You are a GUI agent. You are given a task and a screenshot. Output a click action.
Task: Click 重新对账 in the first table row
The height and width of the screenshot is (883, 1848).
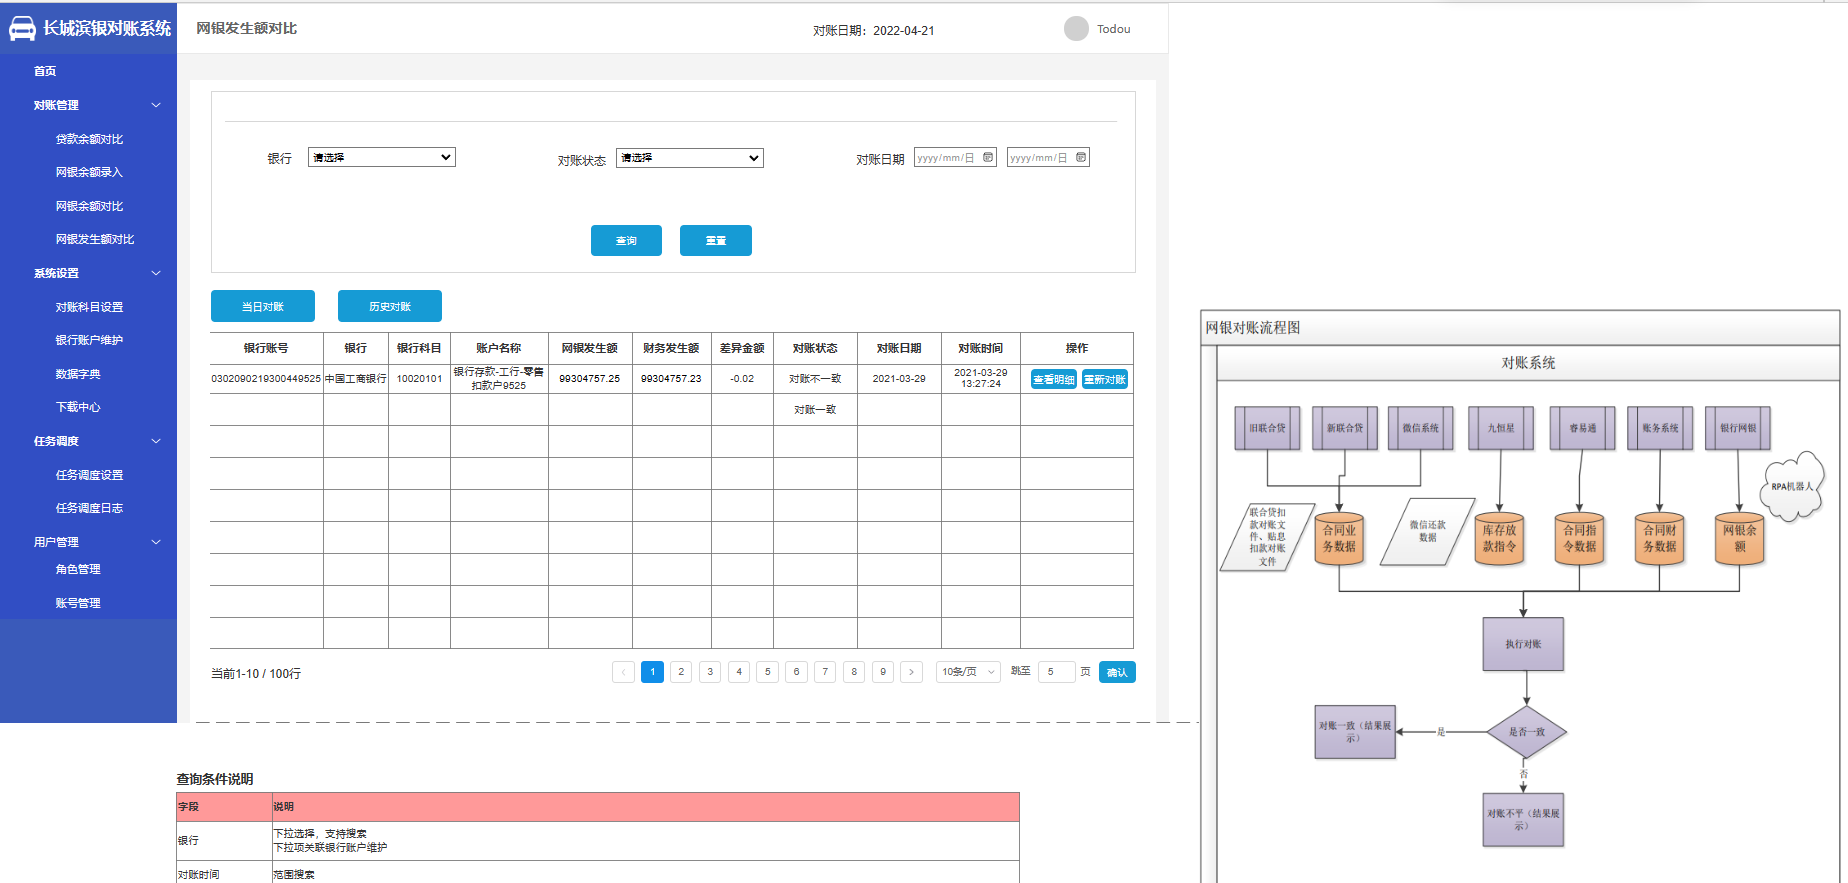1105,379
